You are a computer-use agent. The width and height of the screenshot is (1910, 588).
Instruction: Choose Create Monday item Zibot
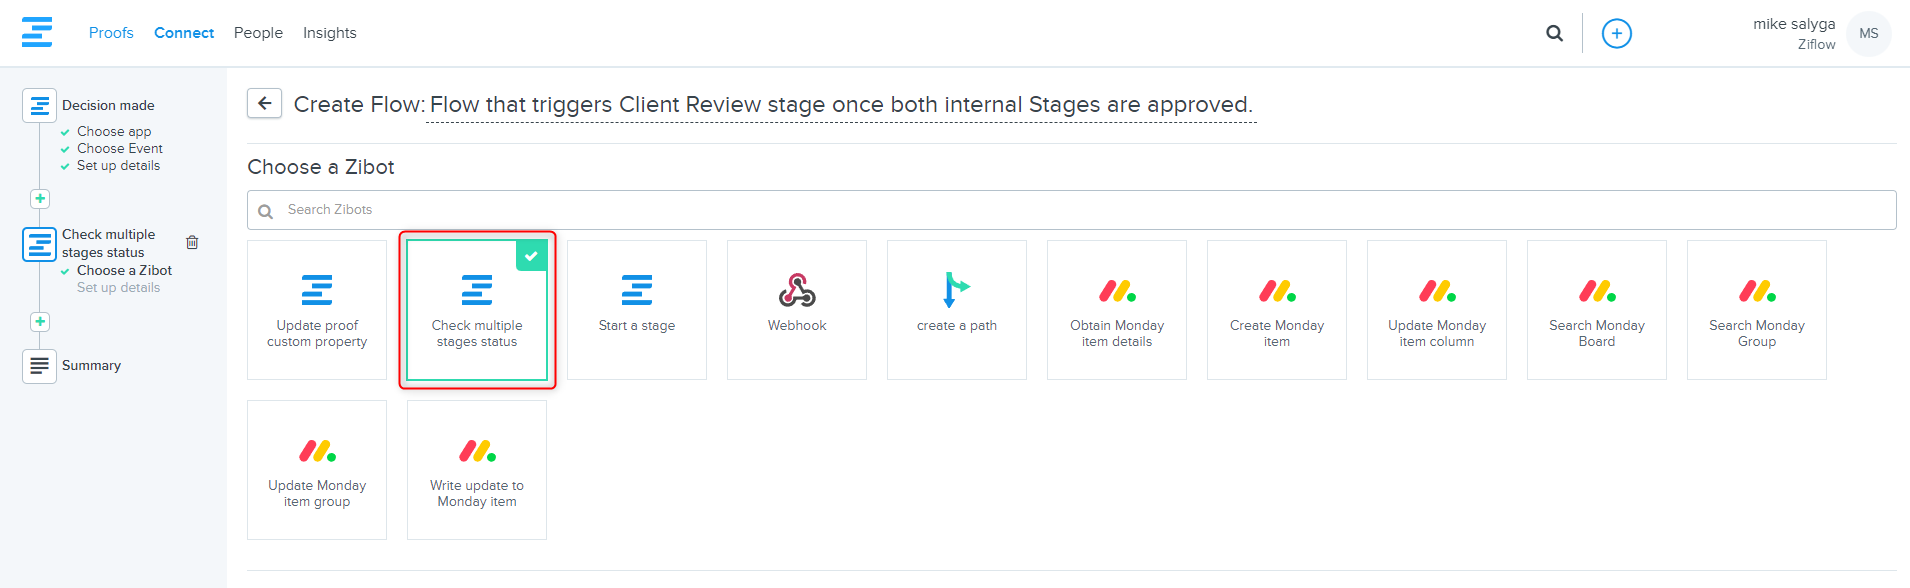[x=1277, y=310]
